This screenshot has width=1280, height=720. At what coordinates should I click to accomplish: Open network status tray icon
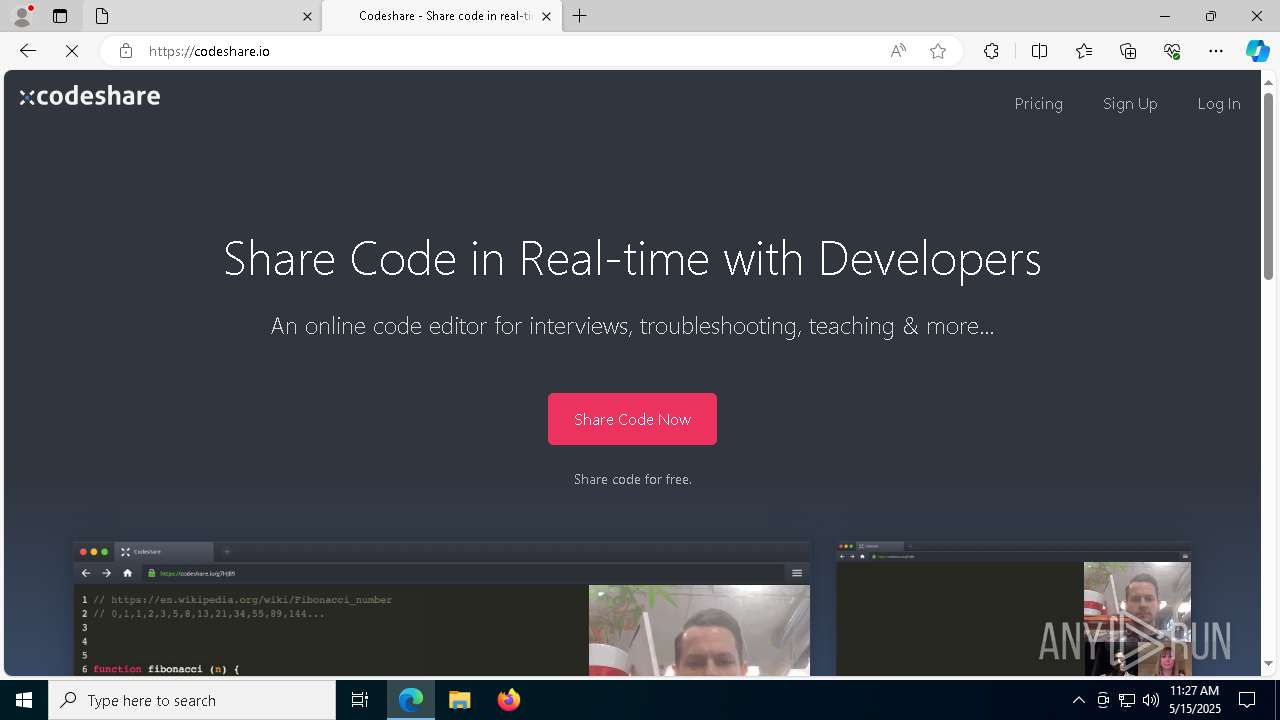pyautogui.click(x=1127, y=700)
